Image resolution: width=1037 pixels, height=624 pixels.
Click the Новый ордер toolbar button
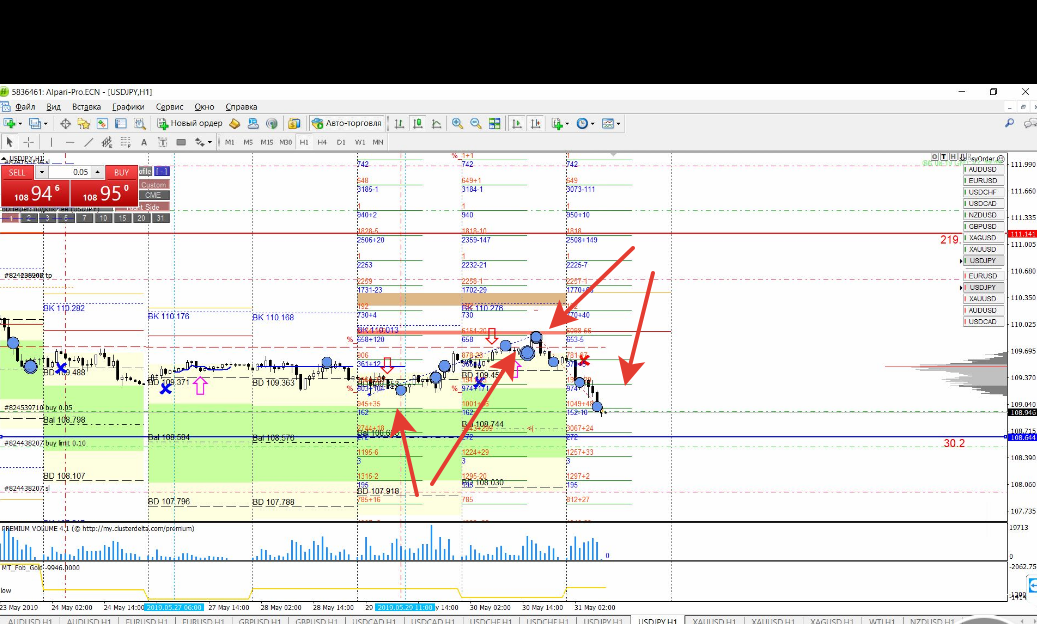pyautogui.click(x=190, y=124)
